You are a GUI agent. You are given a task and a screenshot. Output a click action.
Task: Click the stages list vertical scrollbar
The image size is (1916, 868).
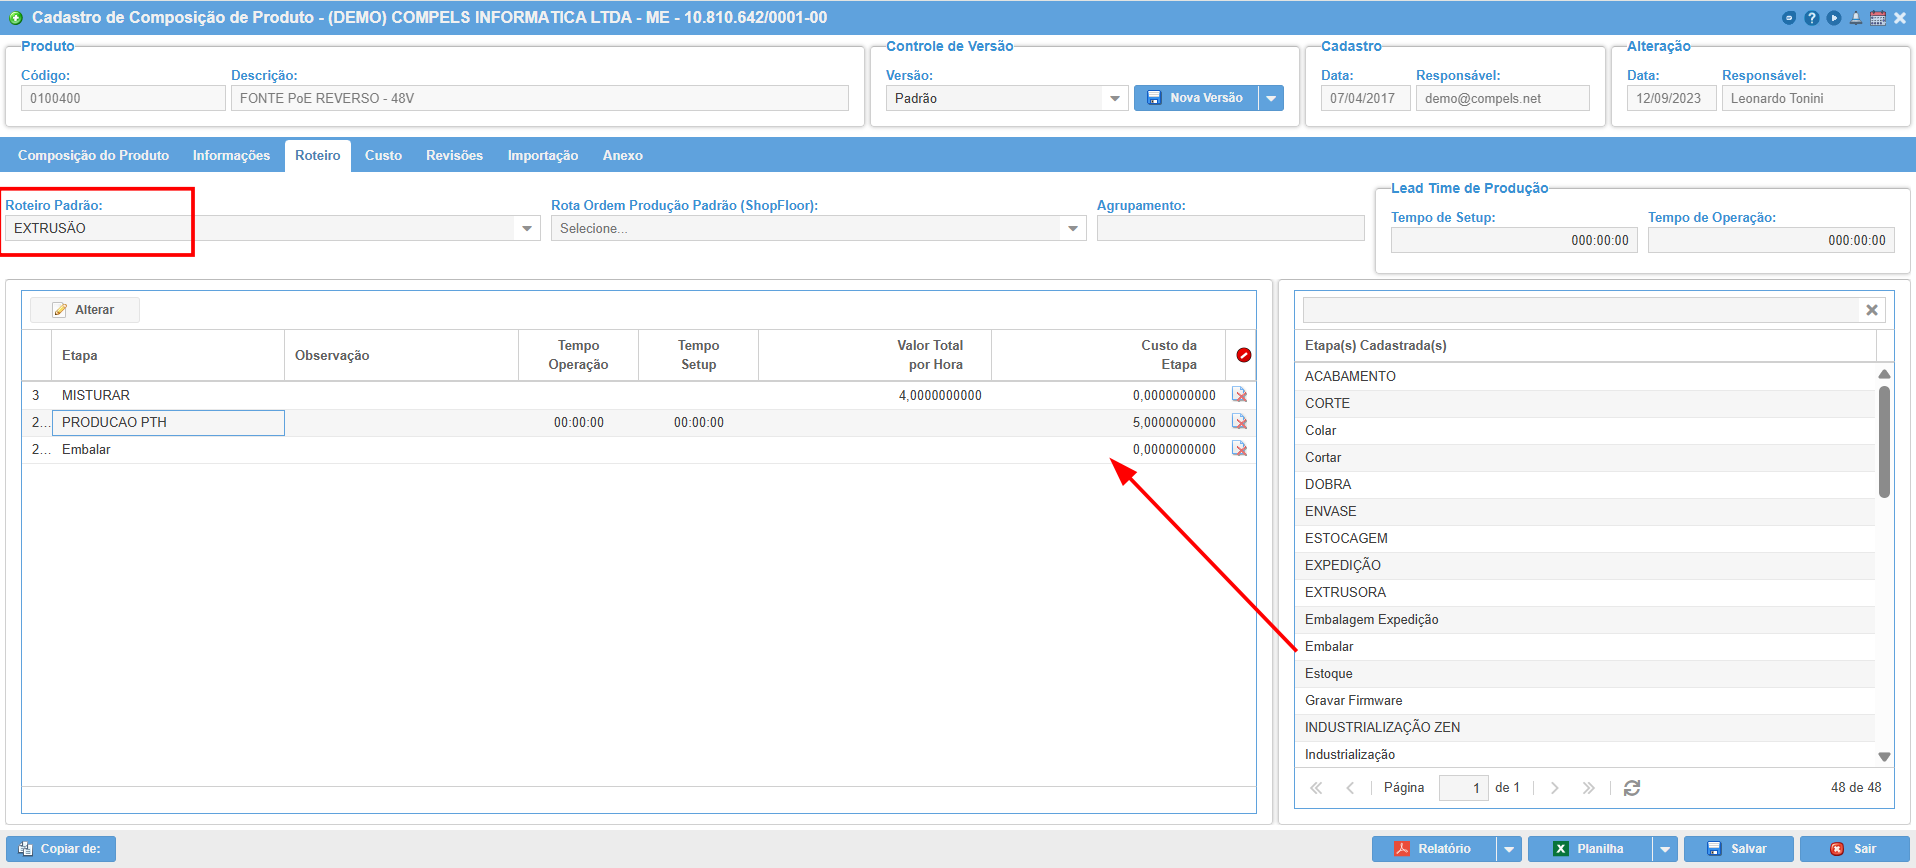coord(1884,442)
